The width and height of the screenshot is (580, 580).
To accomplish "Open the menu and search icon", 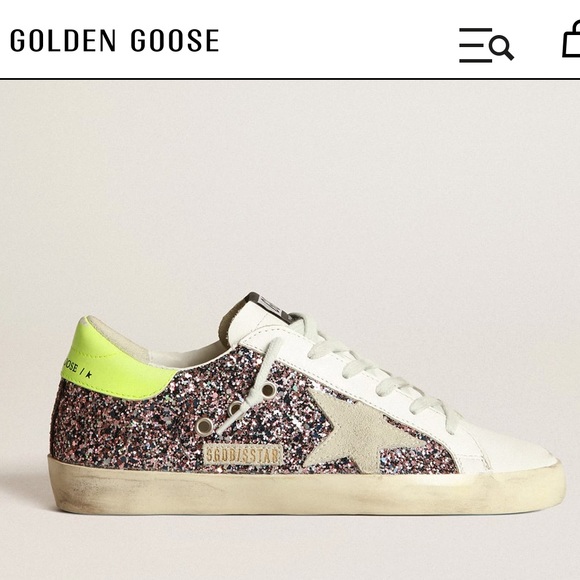I will tap(486, 45).
